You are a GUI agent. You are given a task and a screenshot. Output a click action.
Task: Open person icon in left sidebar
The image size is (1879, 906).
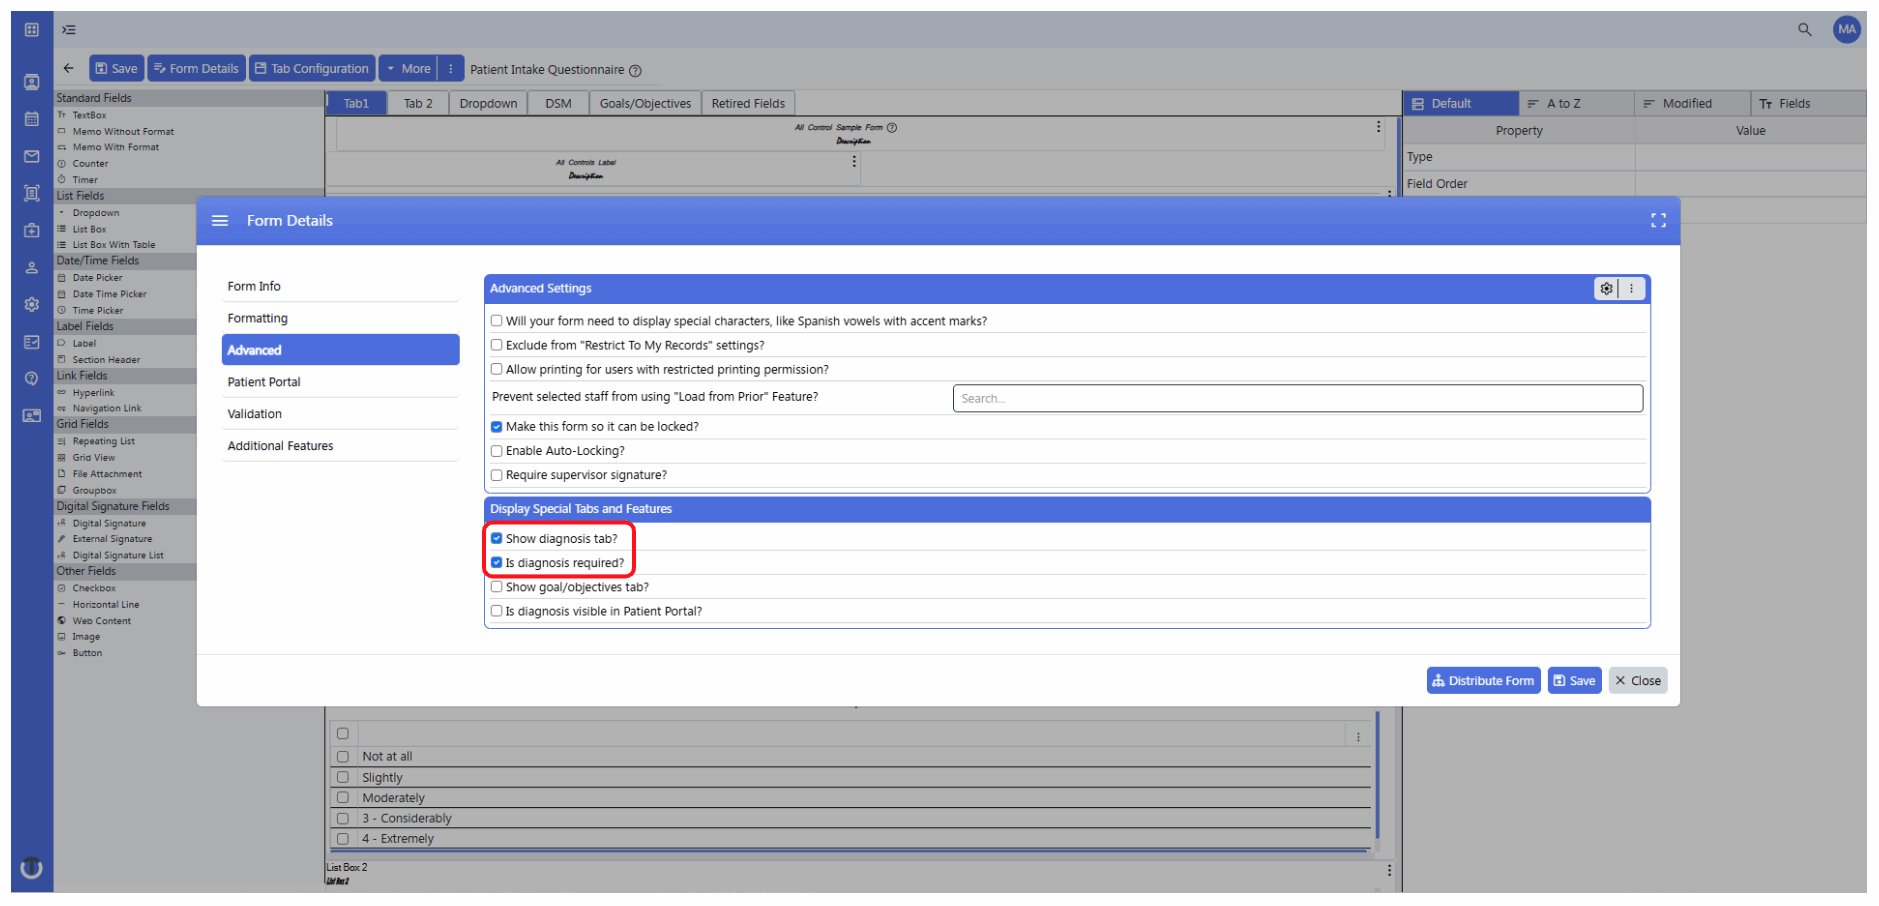(32, 268)
